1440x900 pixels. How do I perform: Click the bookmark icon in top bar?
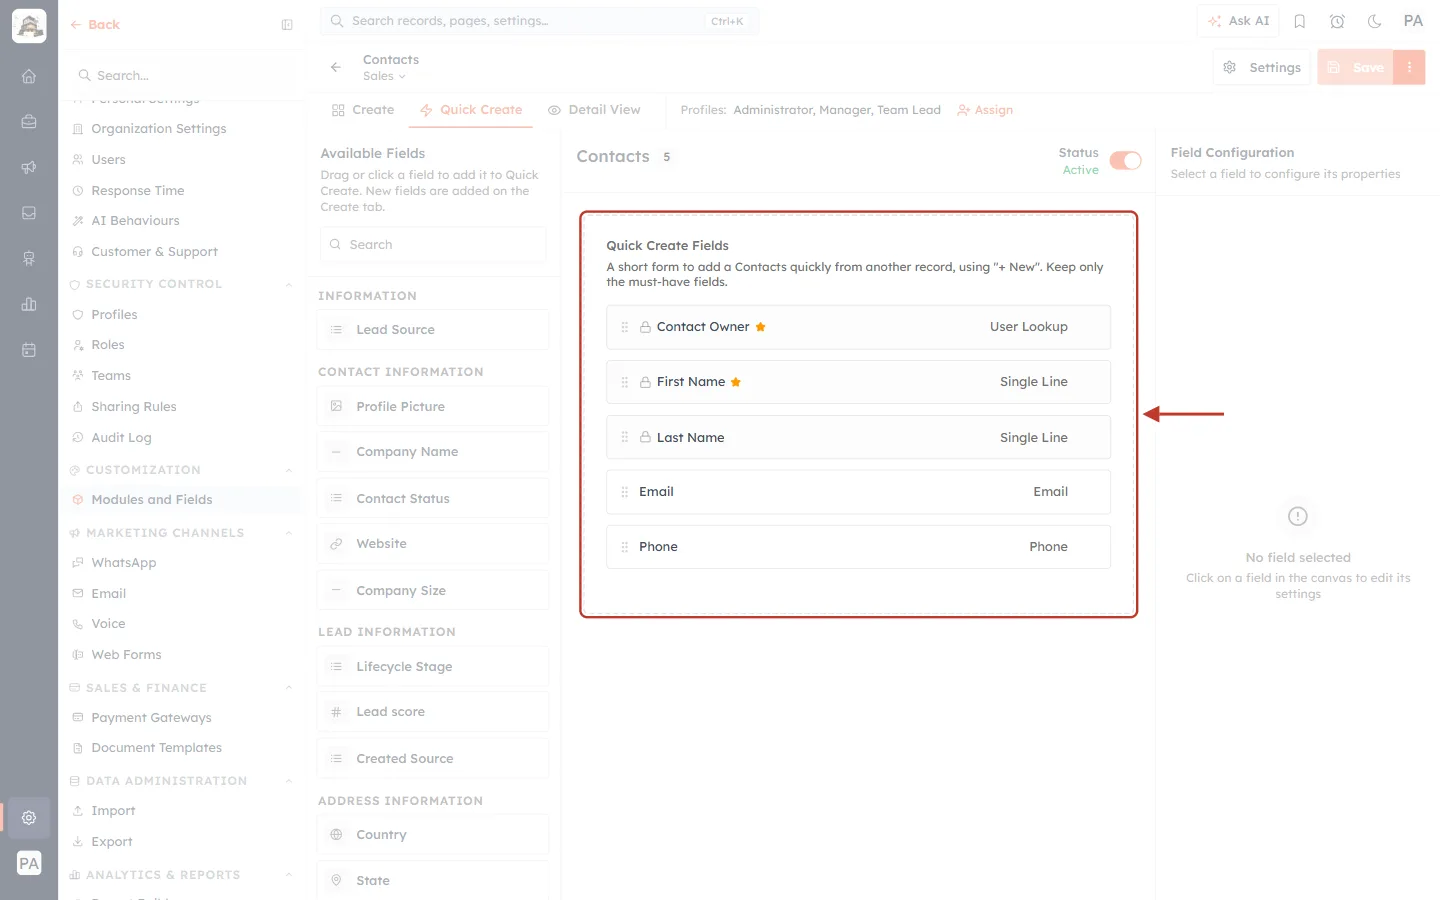[1300, 21]
